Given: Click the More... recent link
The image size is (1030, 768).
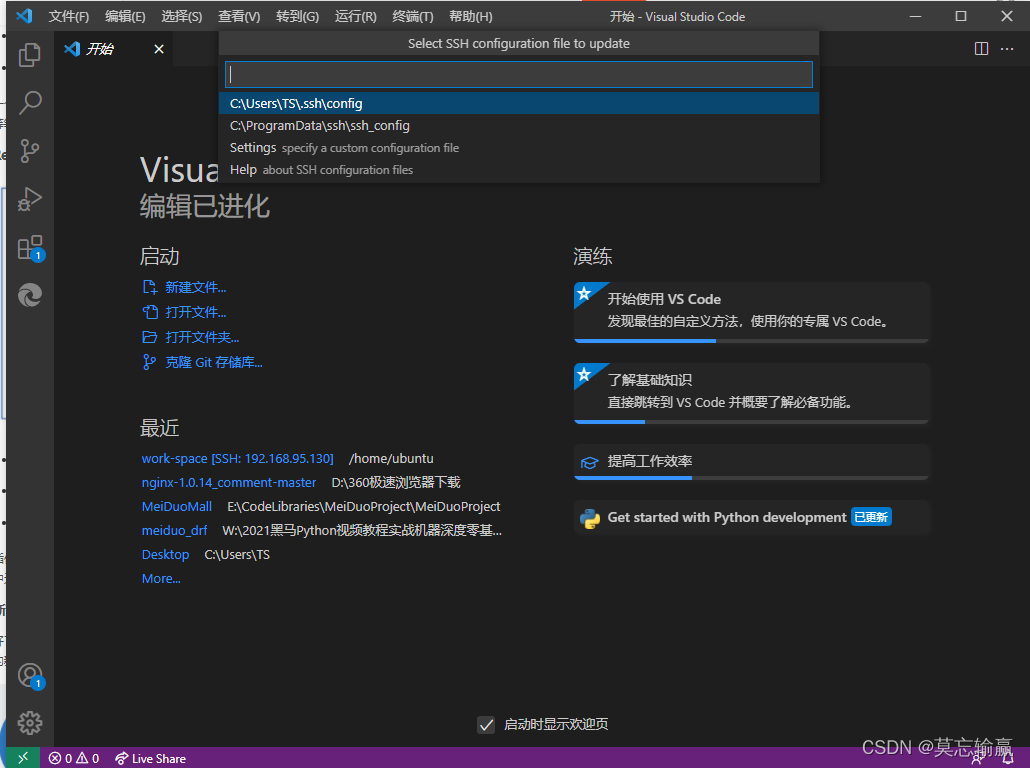Looking at the screenshot, I should pyautogui.click(x=161, y=579).
